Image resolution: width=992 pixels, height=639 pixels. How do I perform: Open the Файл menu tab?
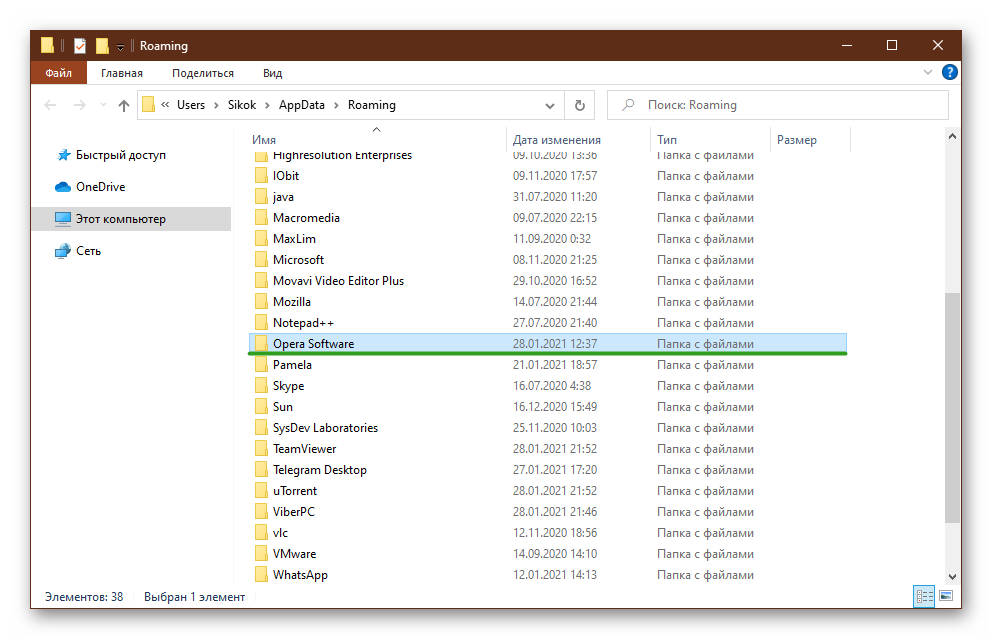(x=58, y=73)
